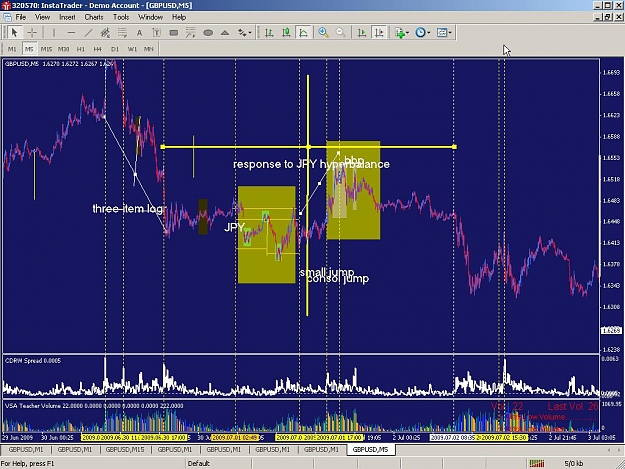Restore the inner chart window
The width and height of the screenshot is (625, 469).
[x=608, y=17]
